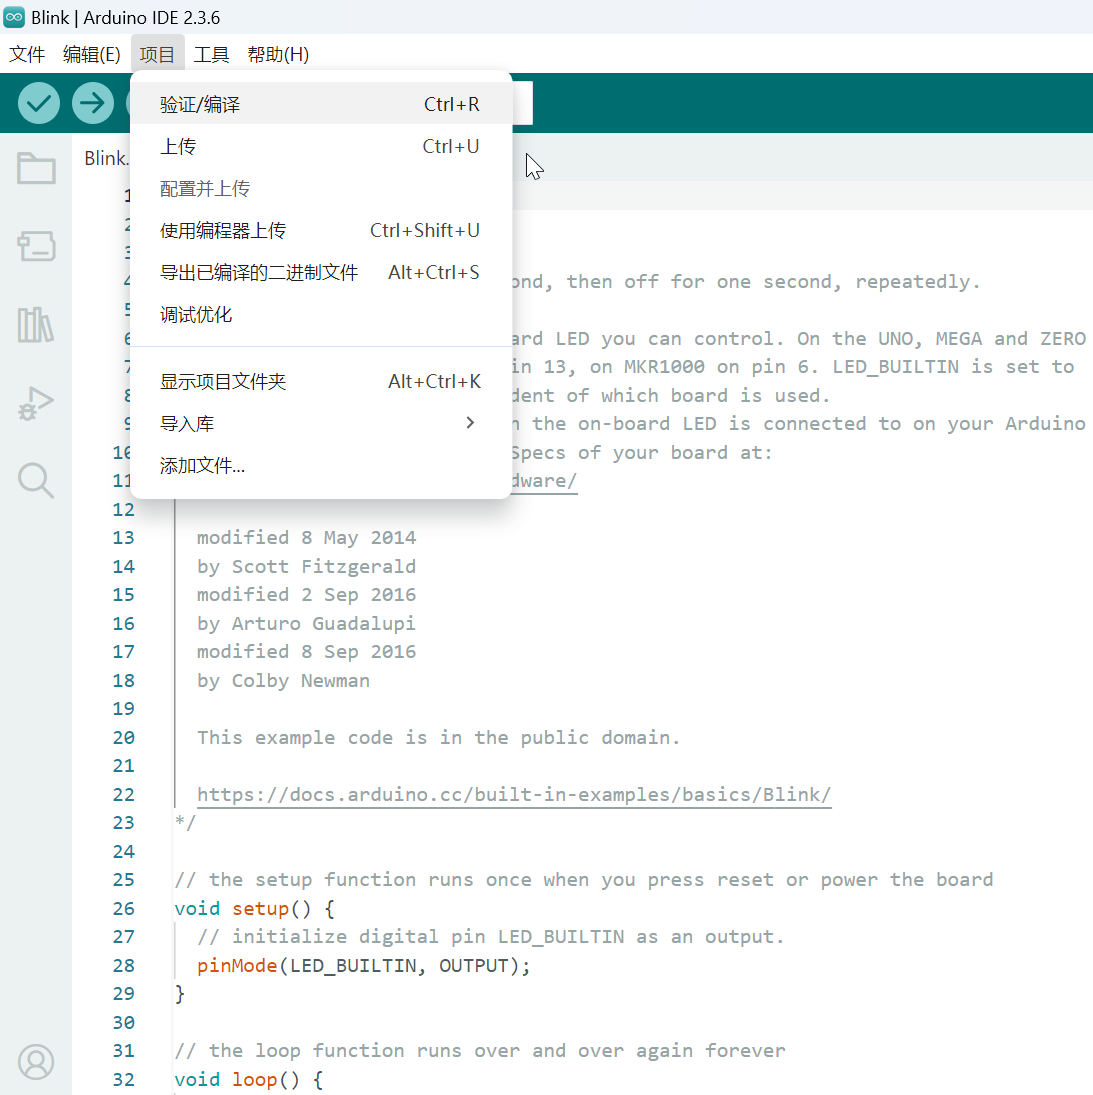Click the user account profile icon

tap(36, 1062)
